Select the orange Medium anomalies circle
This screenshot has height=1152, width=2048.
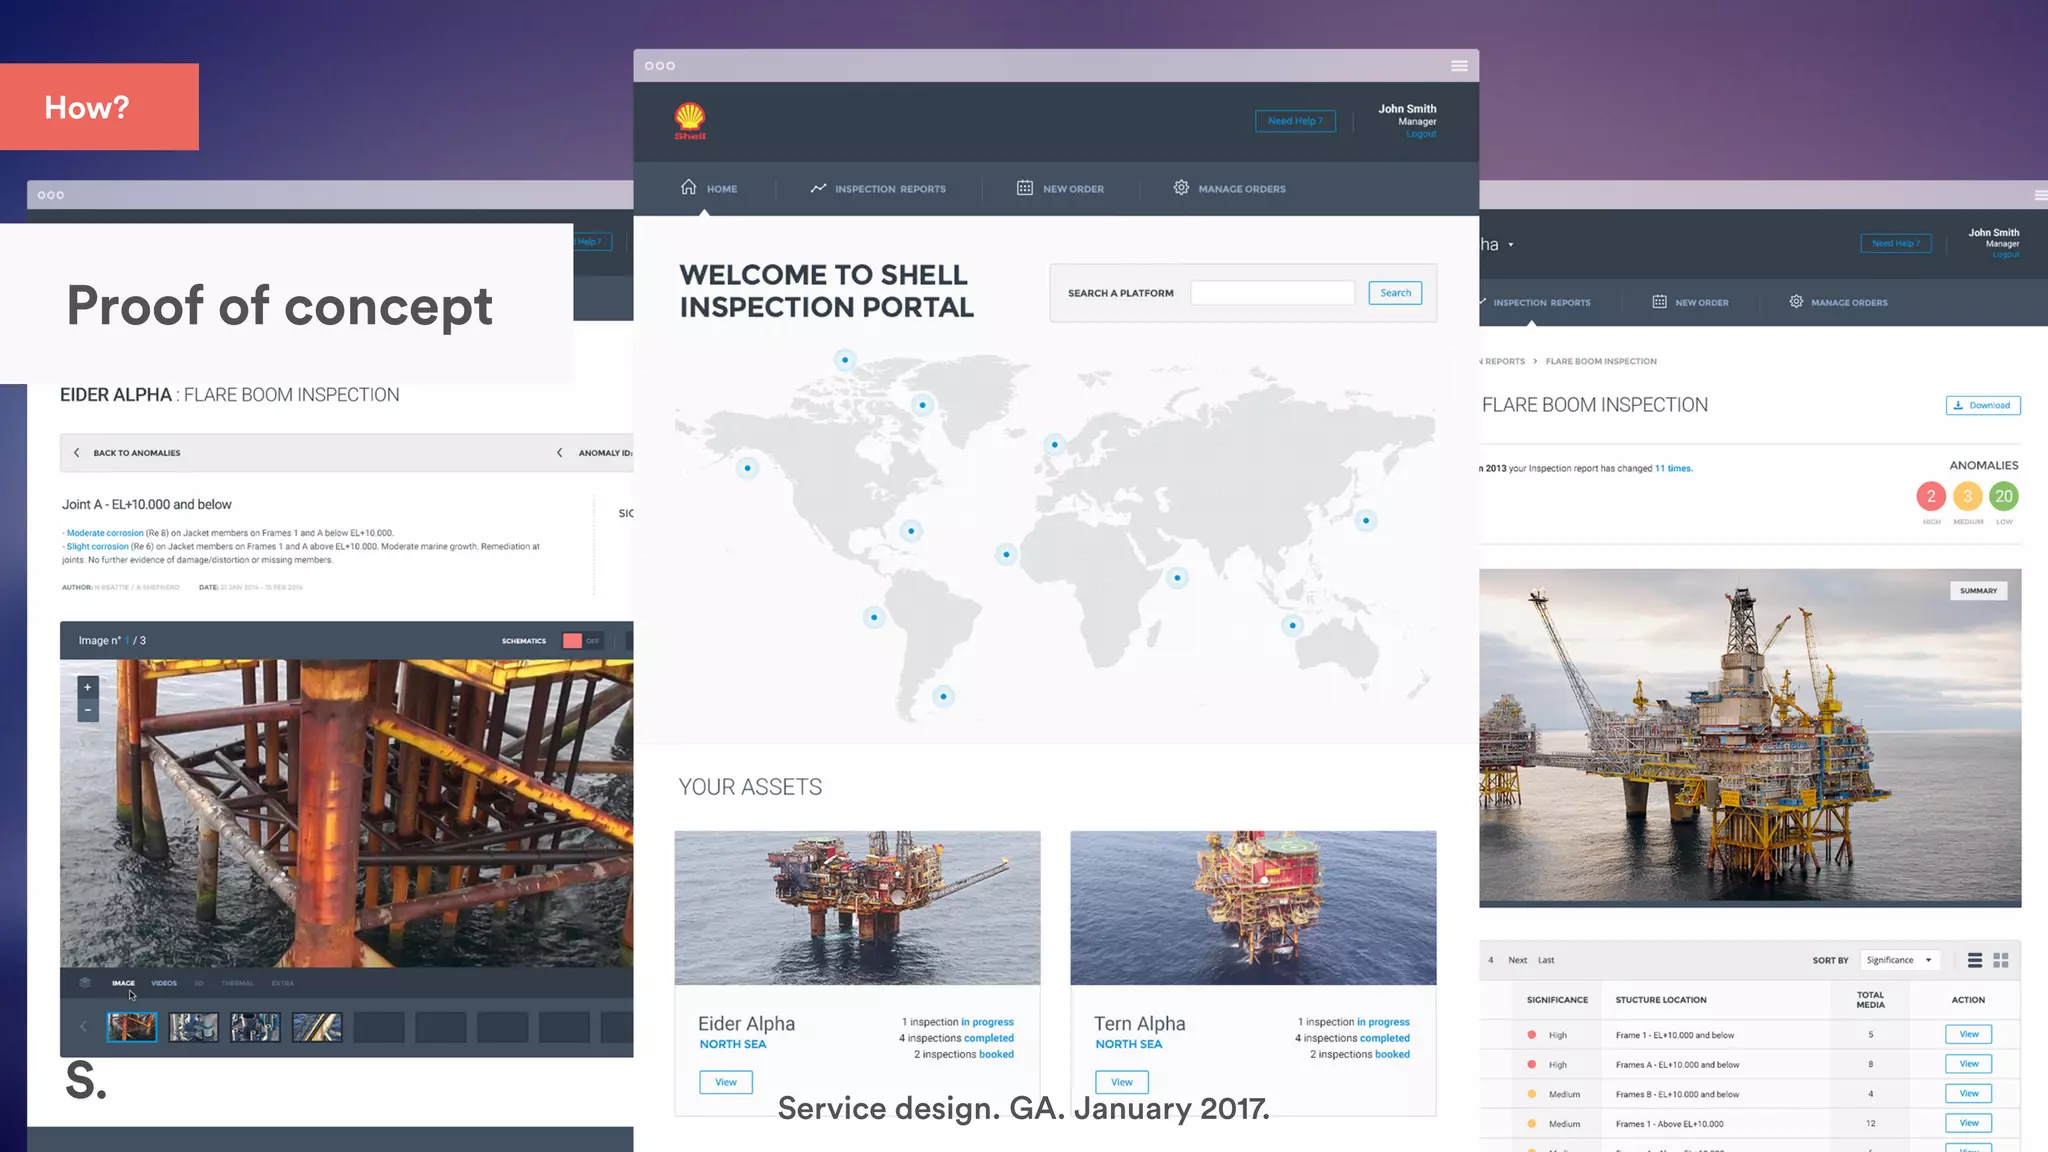[1968, 496]
